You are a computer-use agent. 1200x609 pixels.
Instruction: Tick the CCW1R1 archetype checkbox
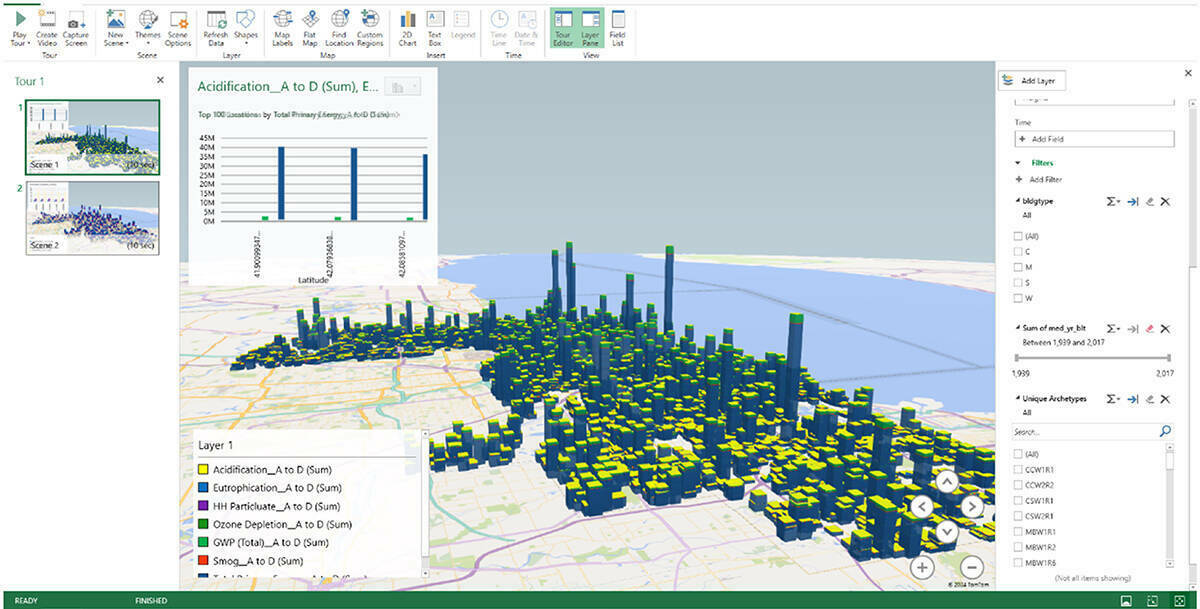[1018, 469]
